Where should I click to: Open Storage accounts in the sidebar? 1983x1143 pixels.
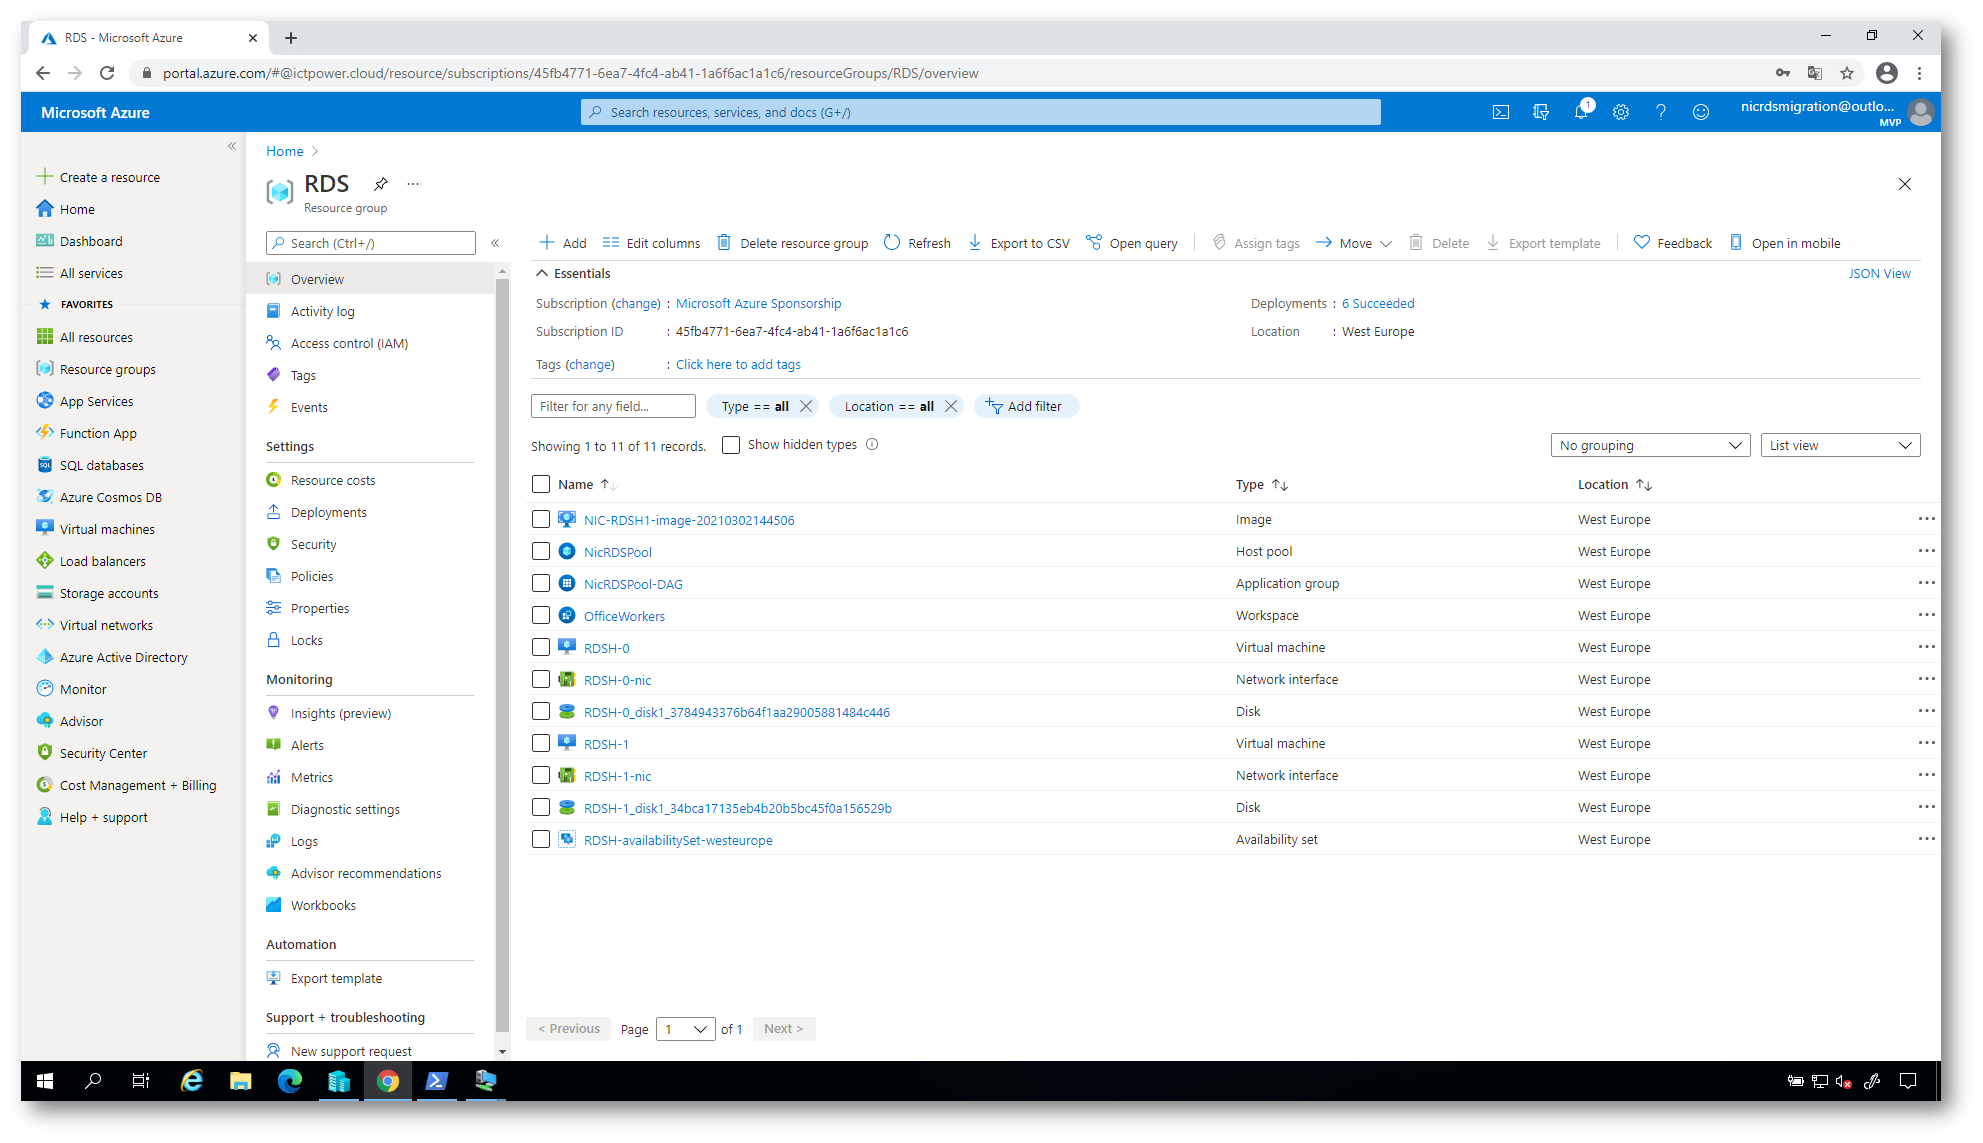(109, 593)
